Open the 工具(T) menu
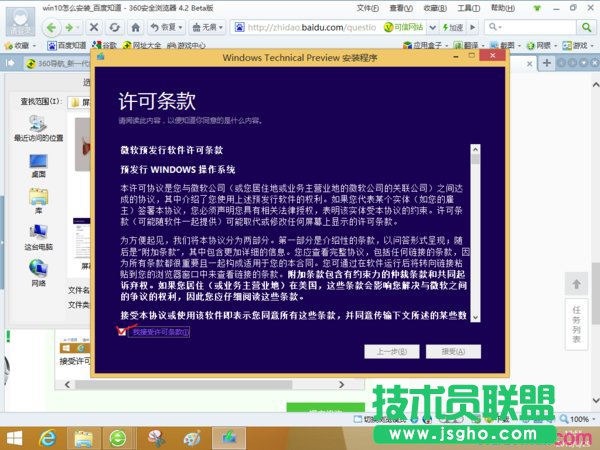Viewport: 600px width, 450px height. (x=468, y=8)
